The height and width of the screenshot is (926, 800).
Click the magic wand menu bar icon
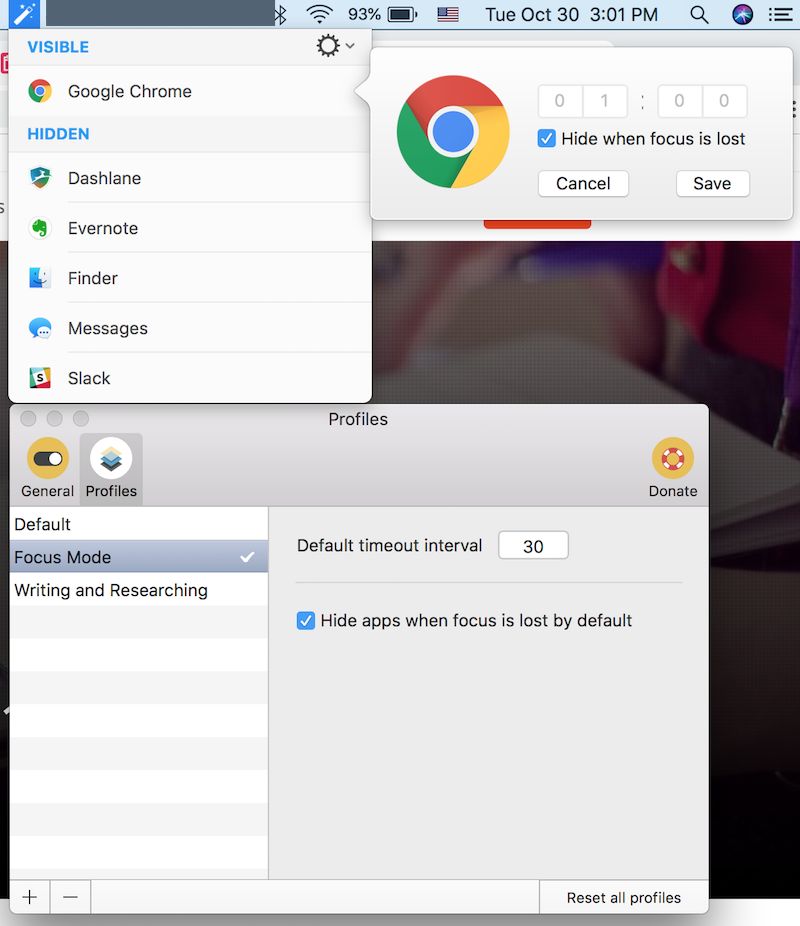pos(23,14)
